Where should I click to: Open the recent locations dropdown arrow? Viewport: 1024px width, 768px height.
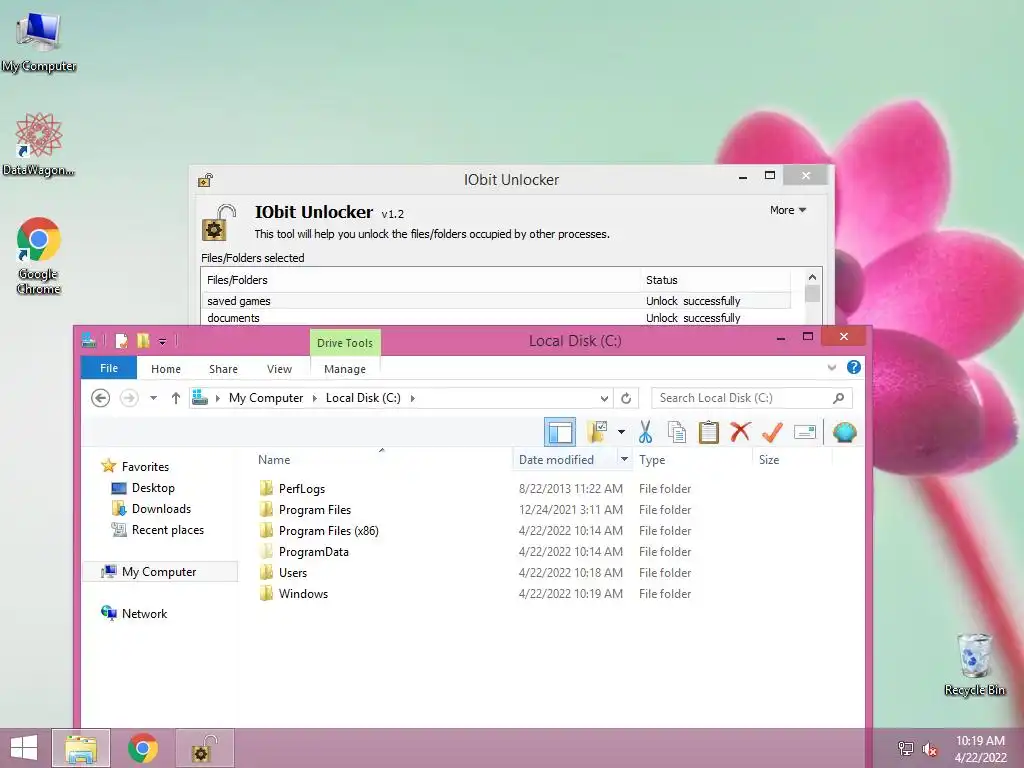pyautogui.click(x=153, y=398)
